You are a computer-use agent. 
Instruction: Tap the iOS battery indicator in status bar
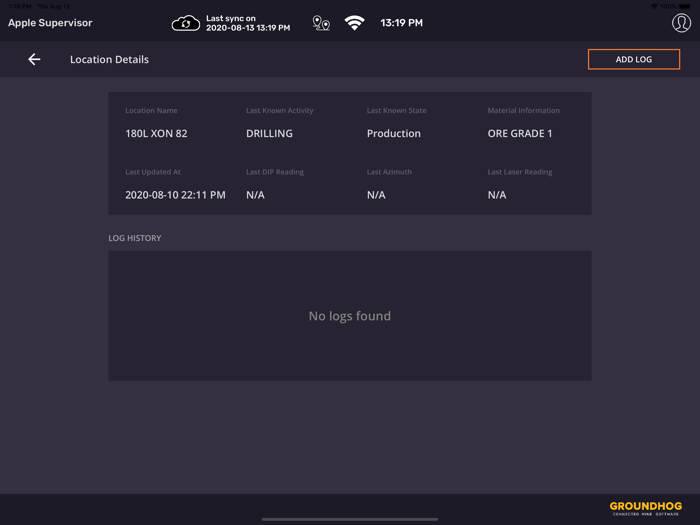(x=684, y=6)
